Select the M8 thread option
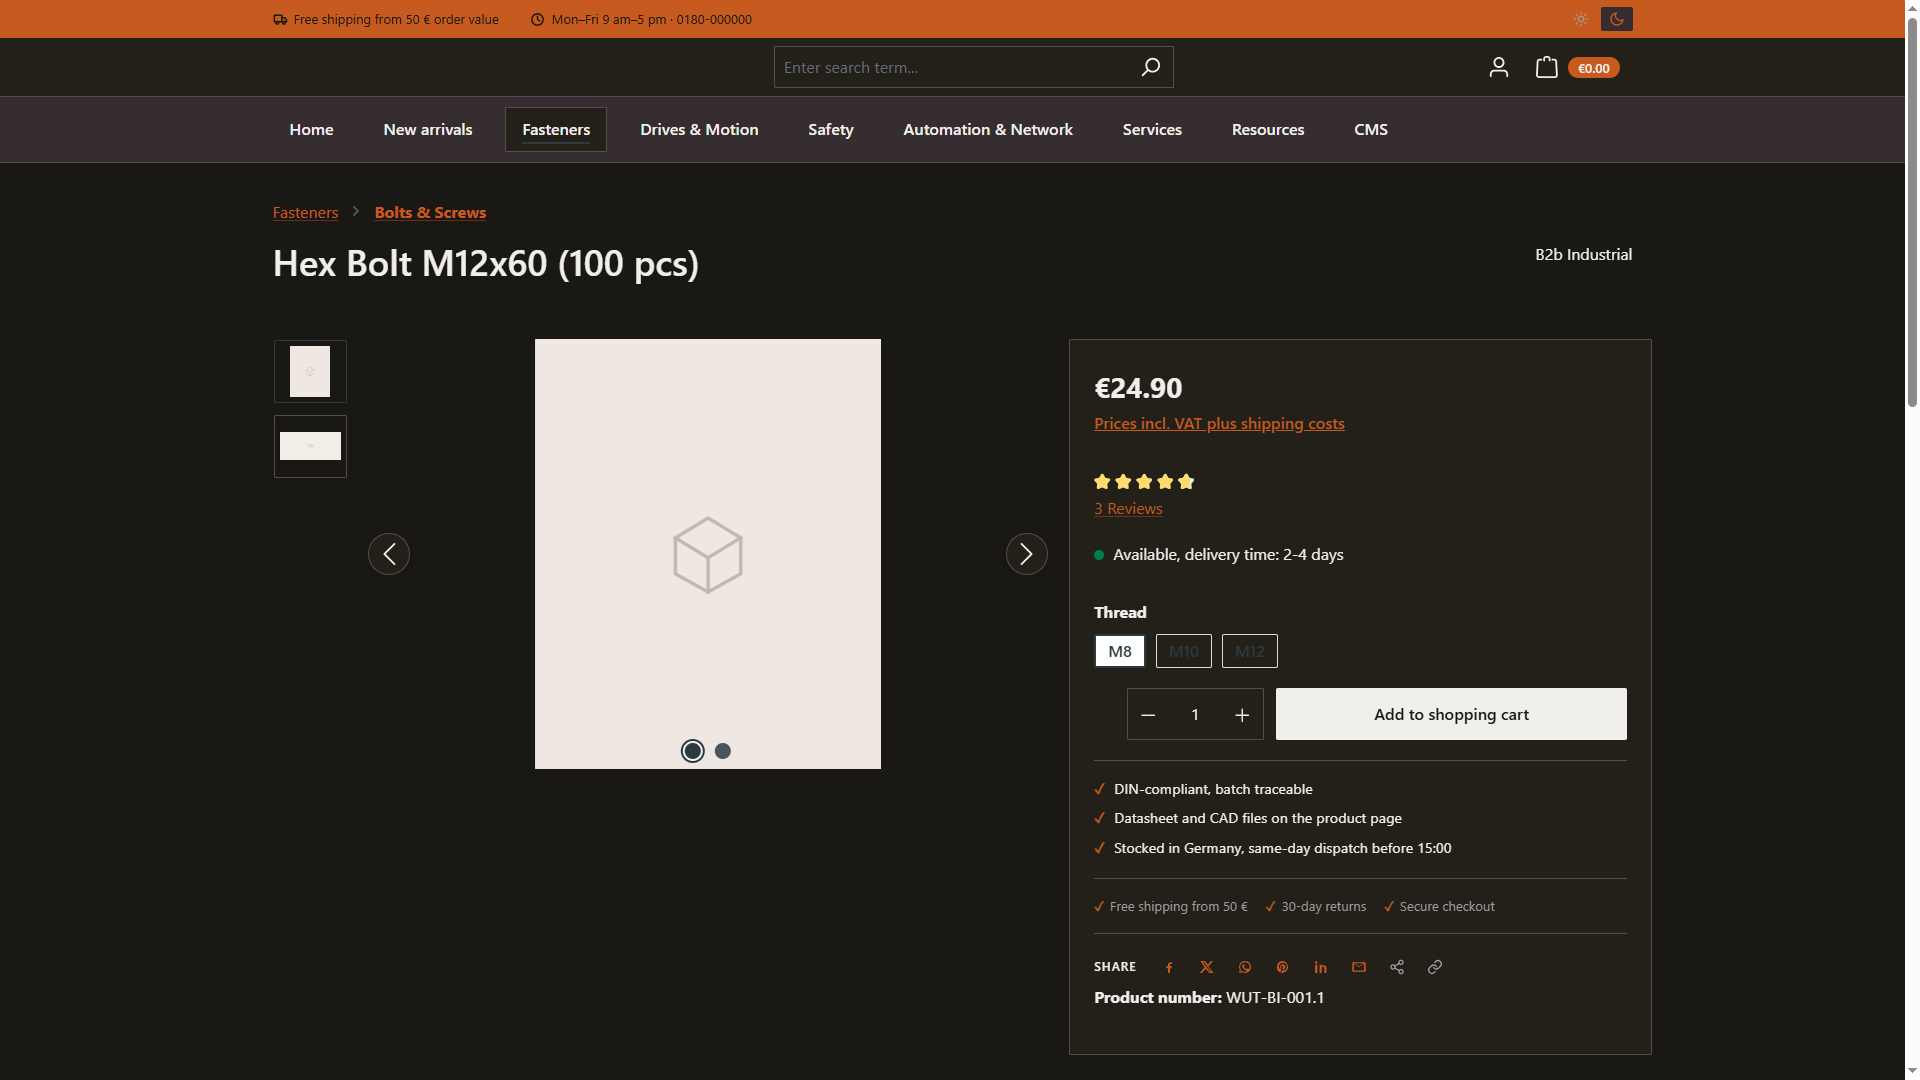This screenshot has width=1920, height=1080. coord(1120,651)
